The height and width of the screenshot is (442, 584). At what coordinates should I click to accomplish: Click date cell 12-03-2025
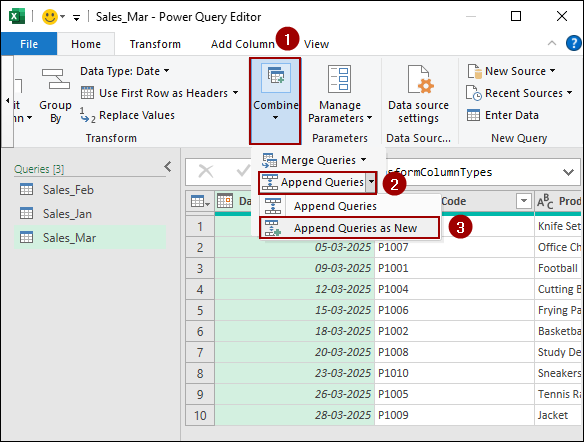295,289
